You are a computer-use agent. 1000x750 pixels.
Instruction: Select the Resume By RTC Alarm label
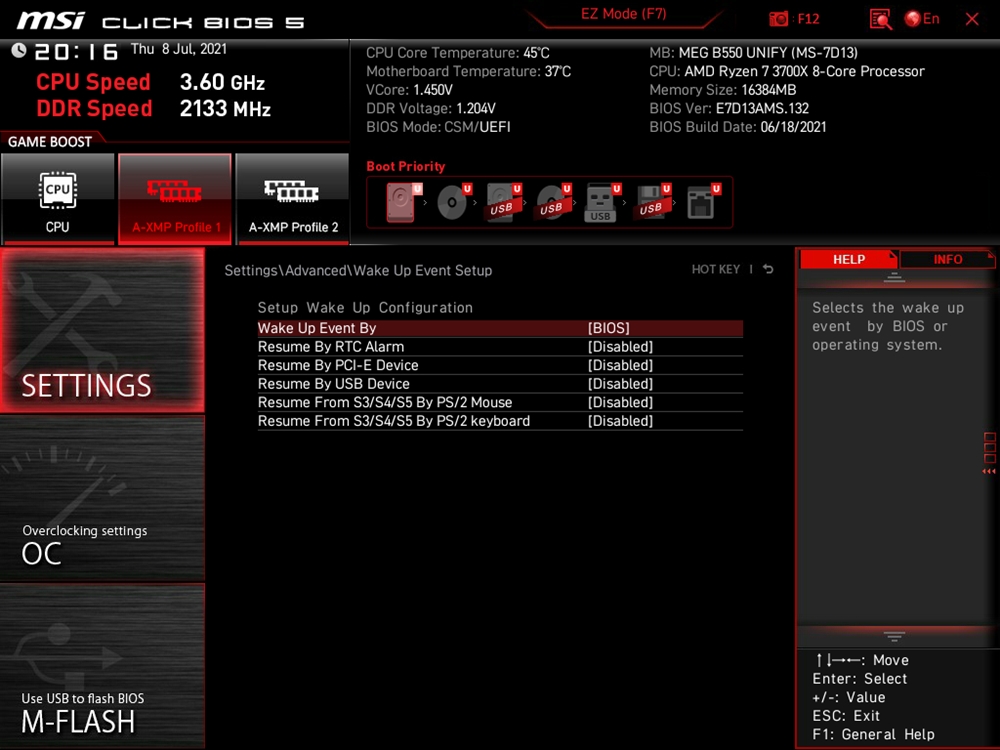(331, 346)
